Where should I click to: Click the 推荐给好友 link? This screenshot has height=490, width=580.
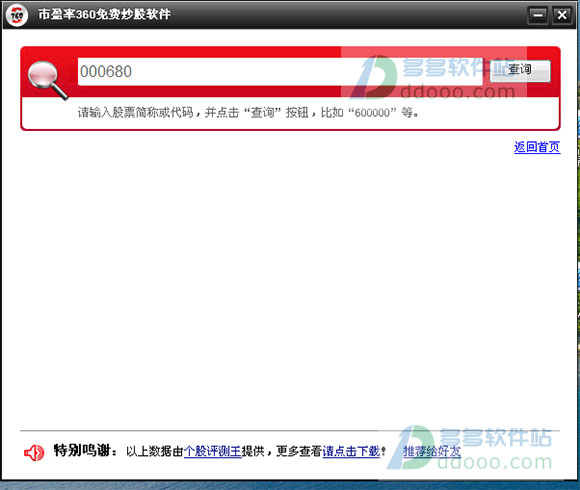point(432,451)
